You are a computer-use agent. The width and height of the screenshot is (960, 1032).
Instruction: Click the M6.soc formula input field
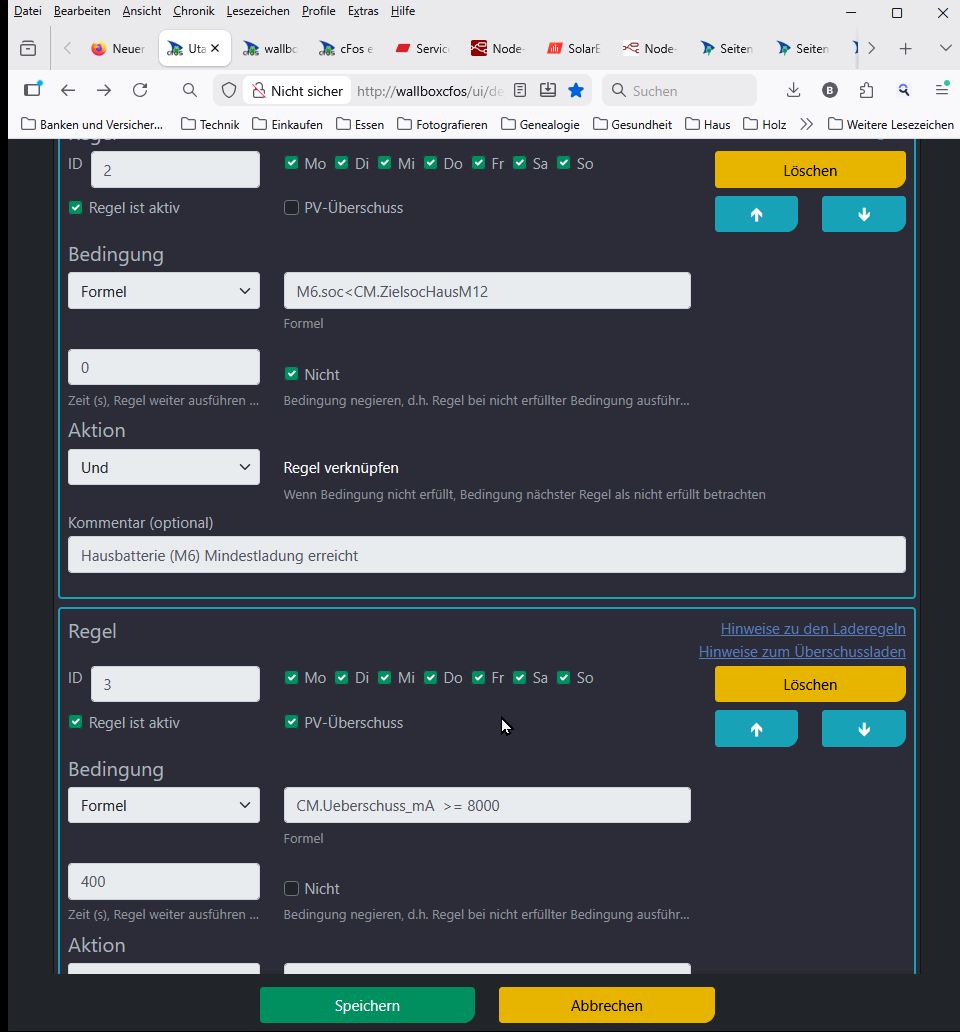click(487, 291)
